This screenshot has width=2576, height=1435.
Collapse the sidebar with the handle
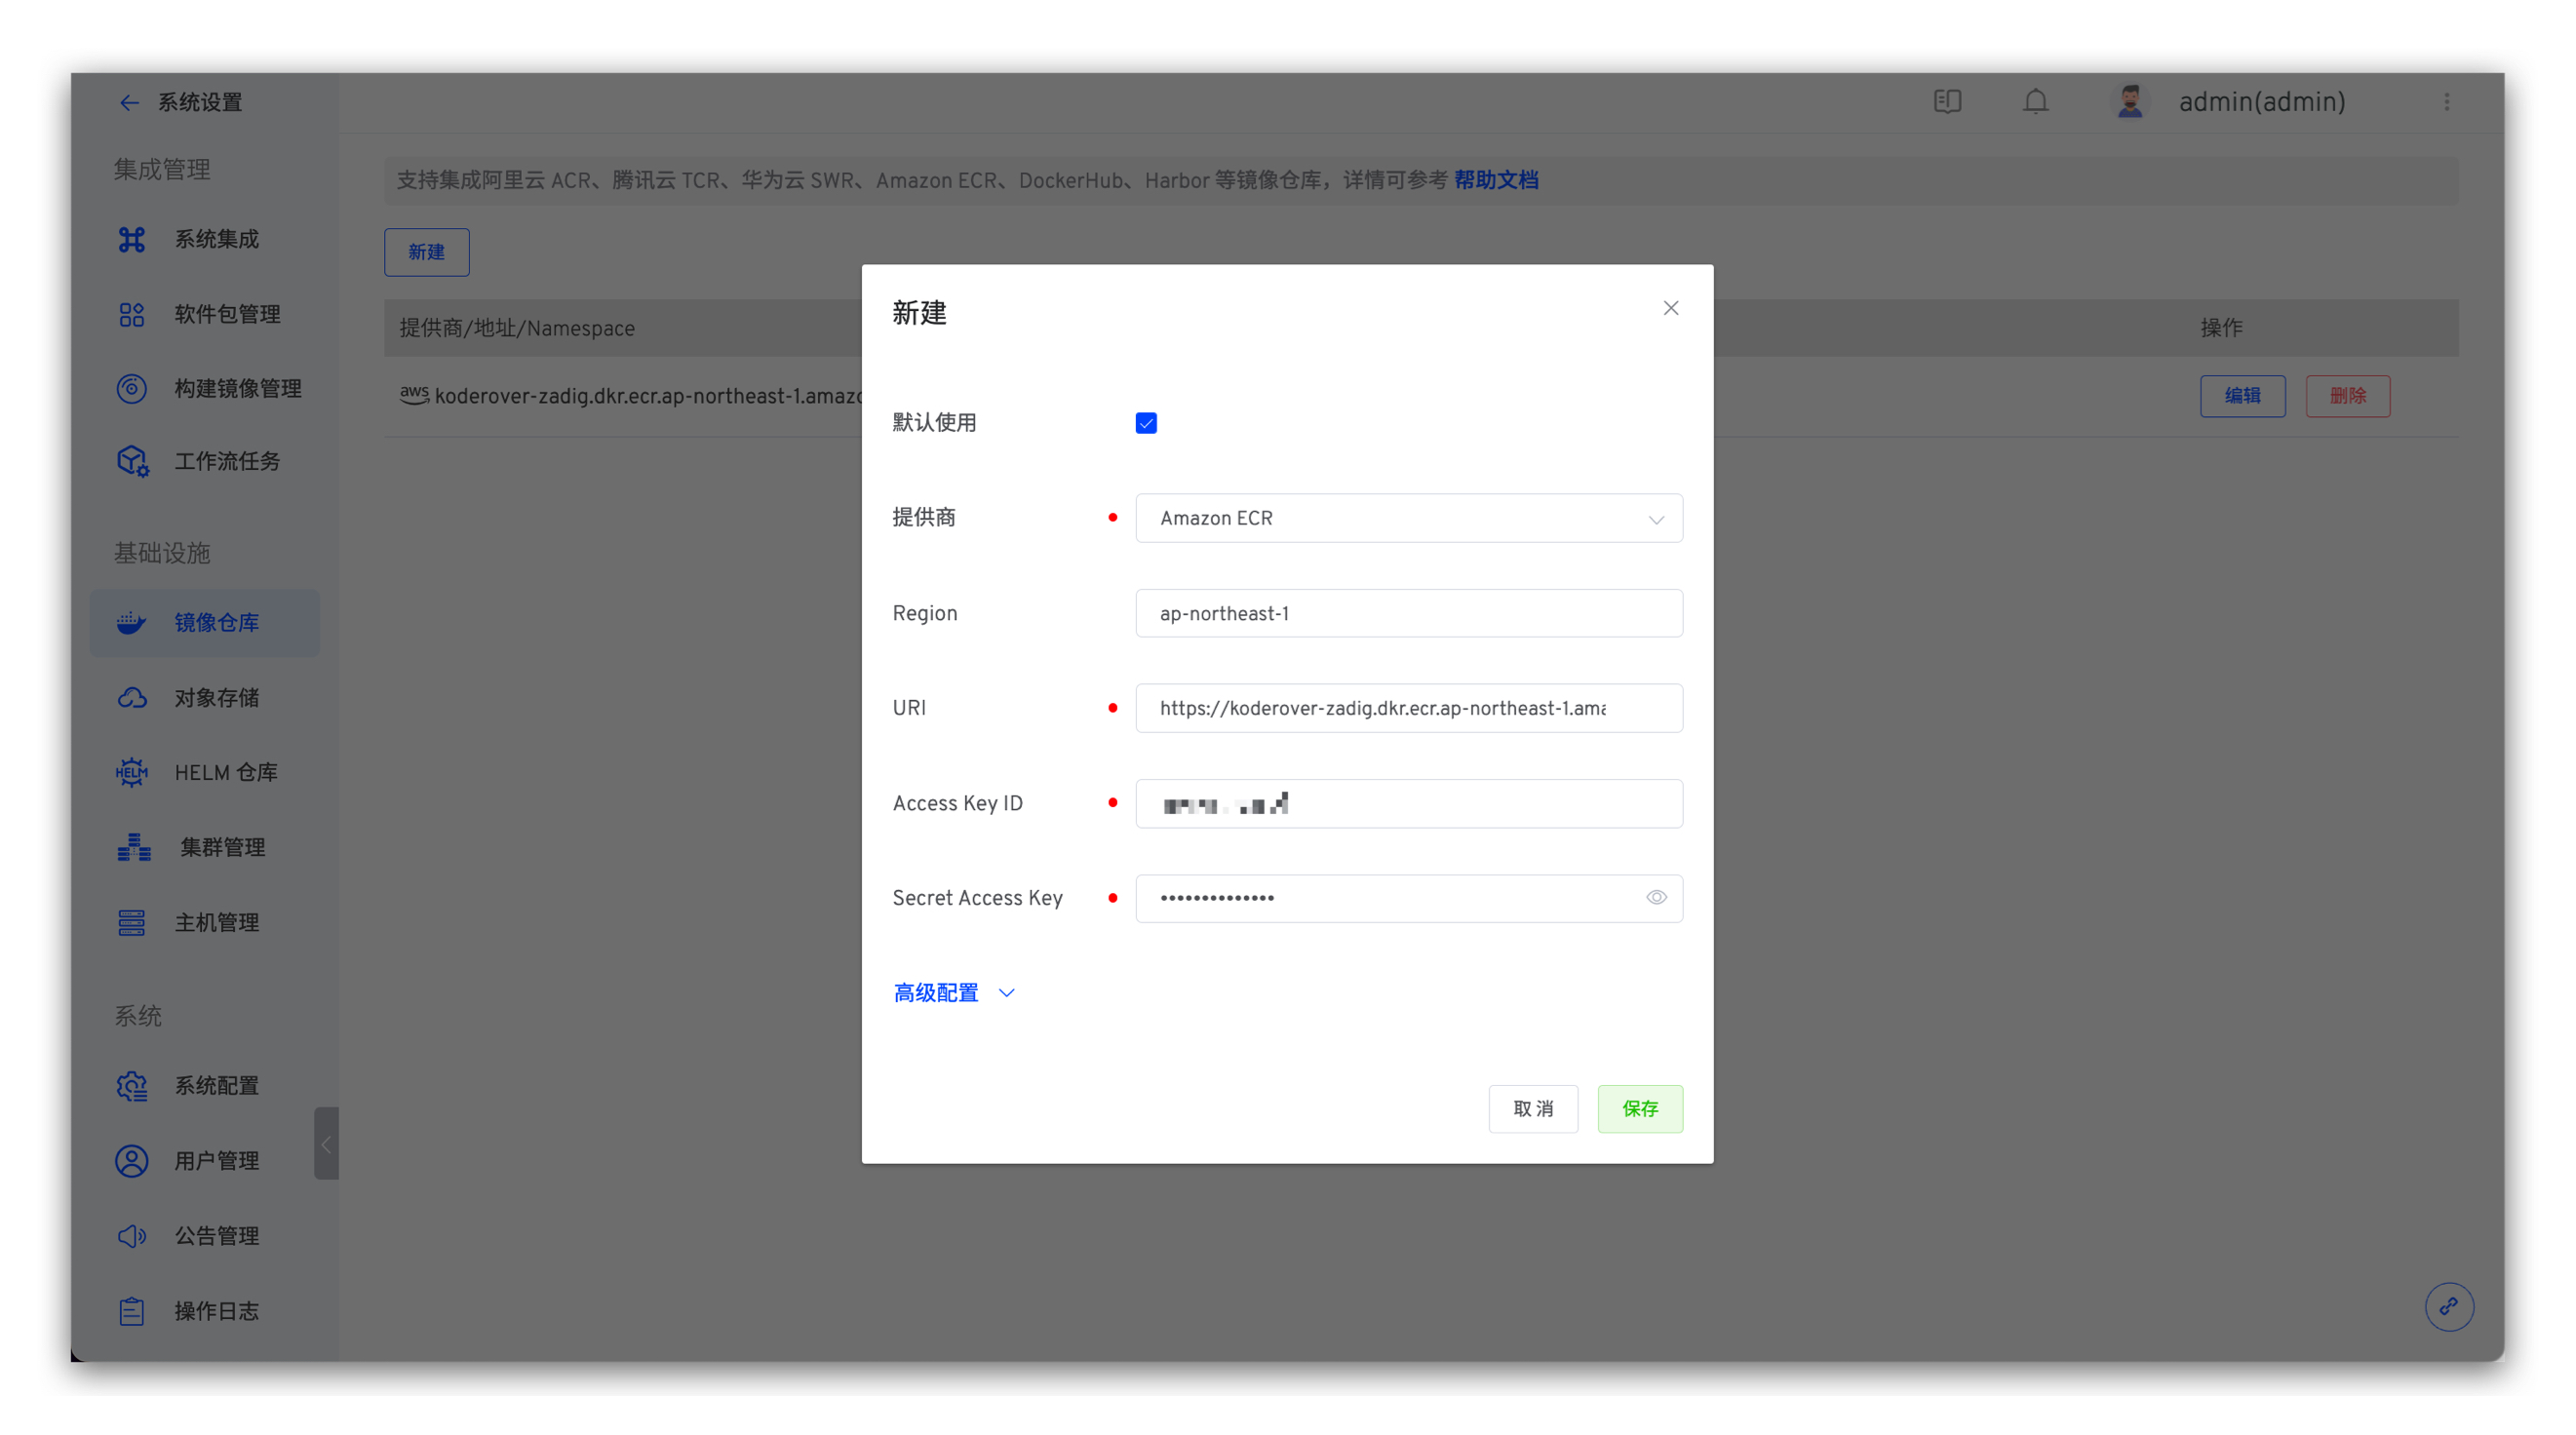pyautogui.click(x=326, y=1143)
